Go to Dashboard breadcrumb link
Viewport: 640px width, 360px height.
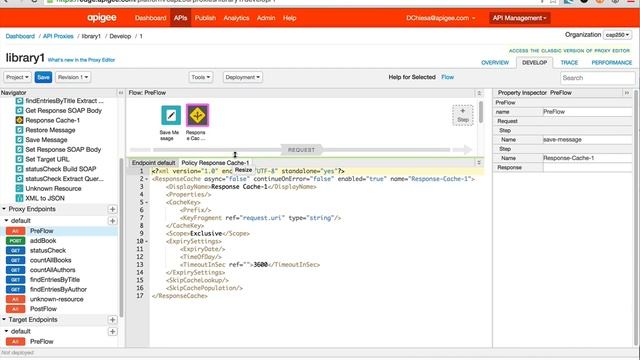[x=20, y=36]
